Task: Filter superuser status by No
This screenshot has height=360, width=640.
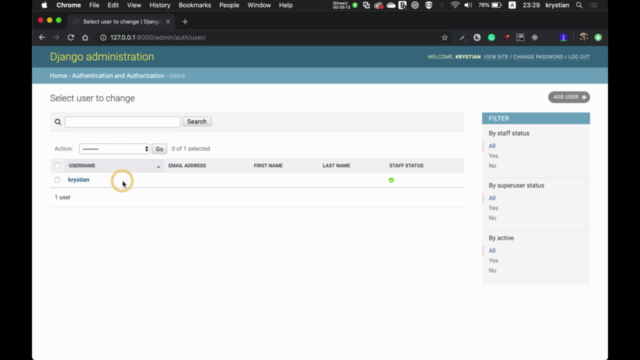Action: [x=492, y=218]
